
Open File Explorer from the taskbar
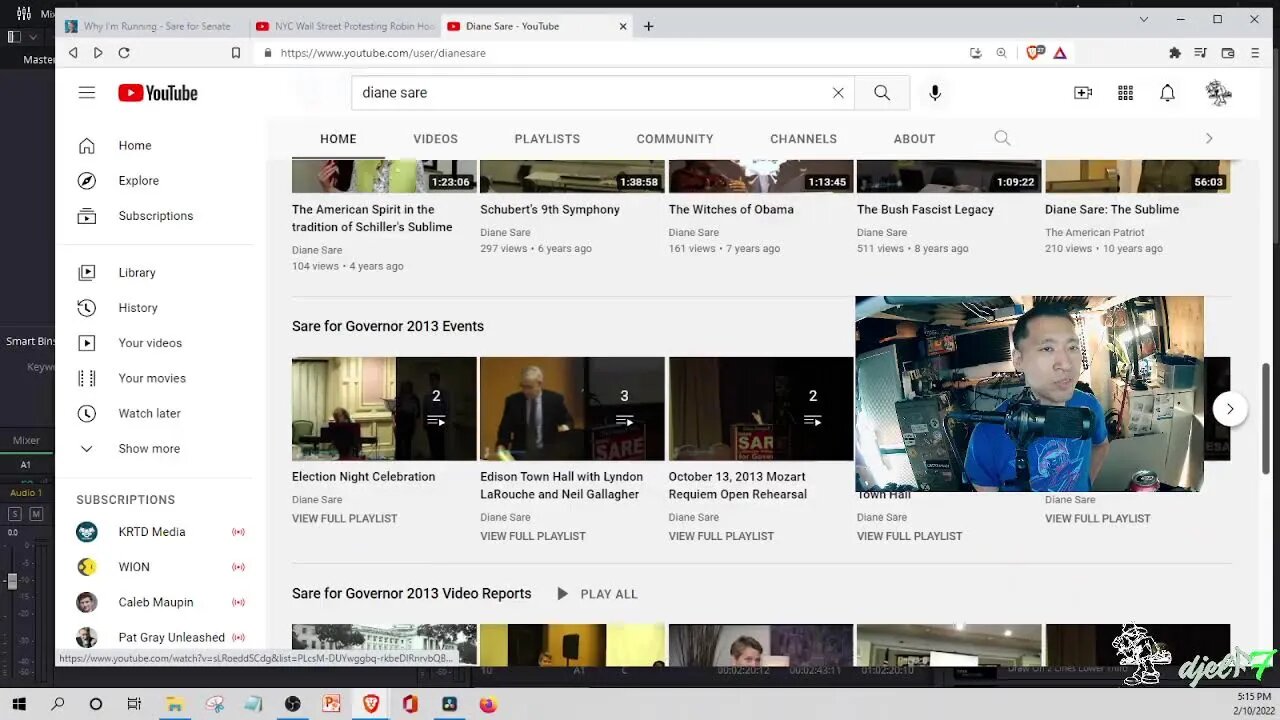174,704
